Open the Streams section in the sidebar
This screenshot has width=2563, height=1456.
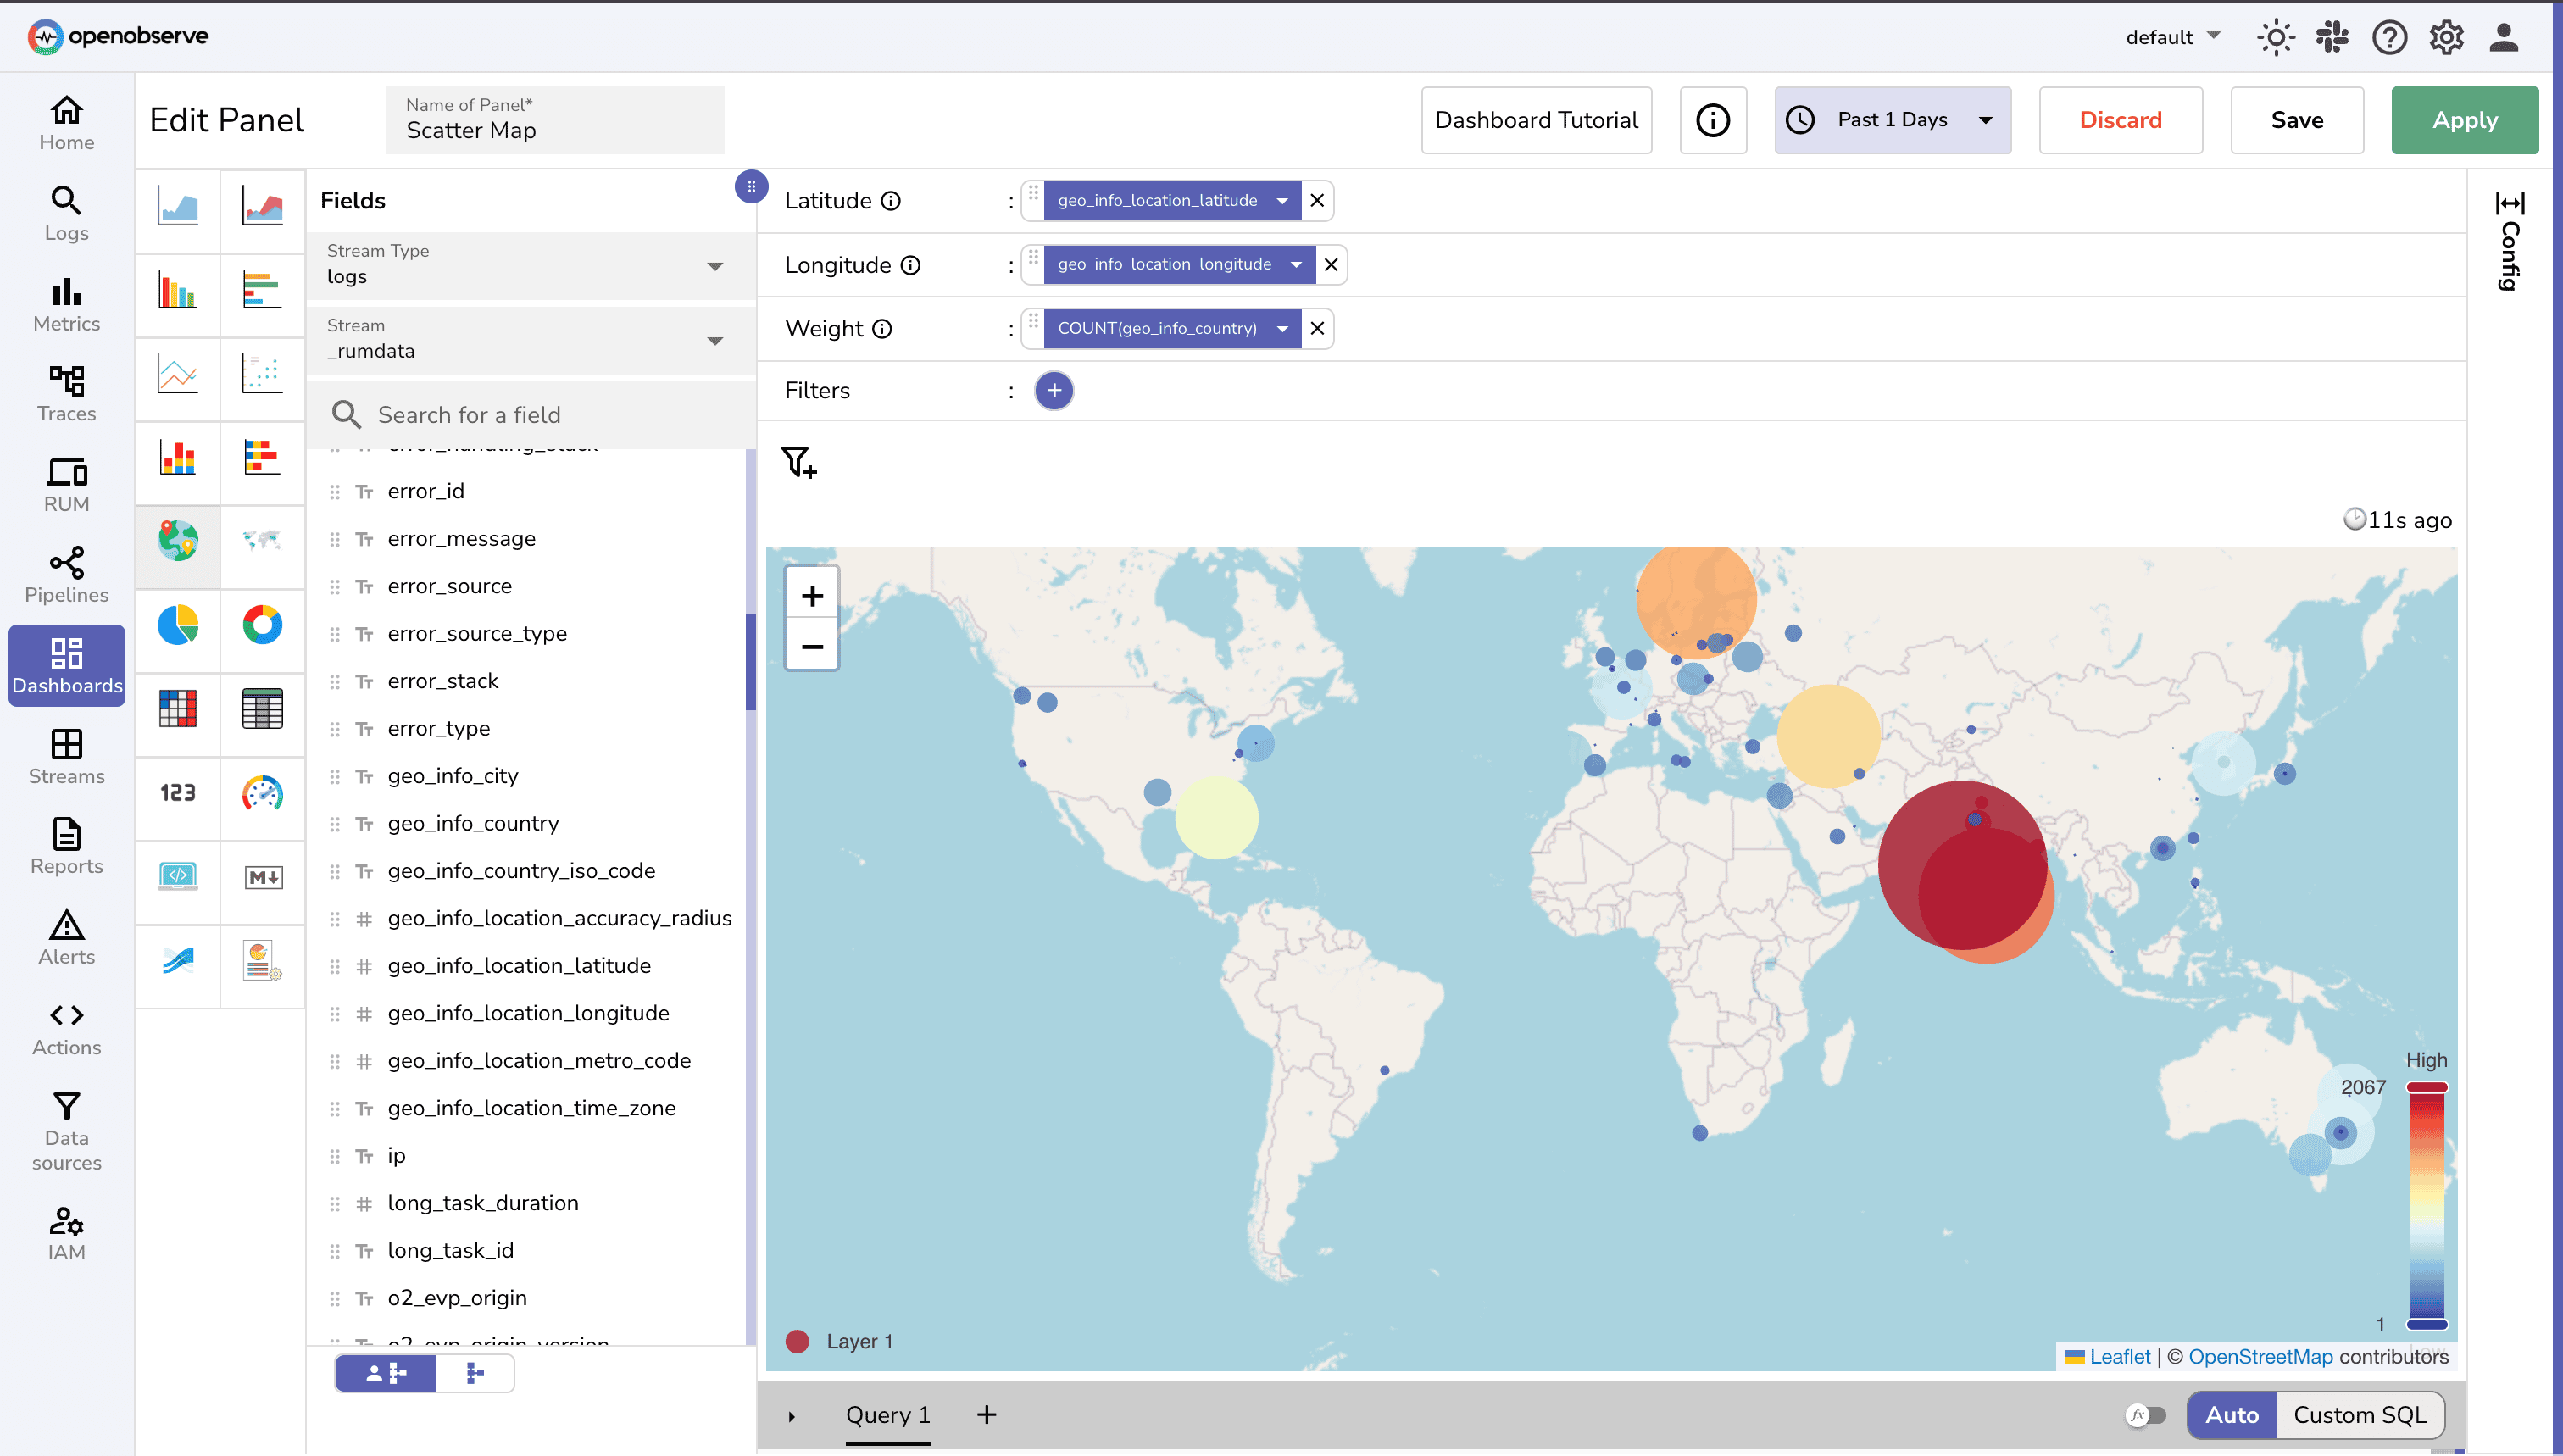point(66,757)
